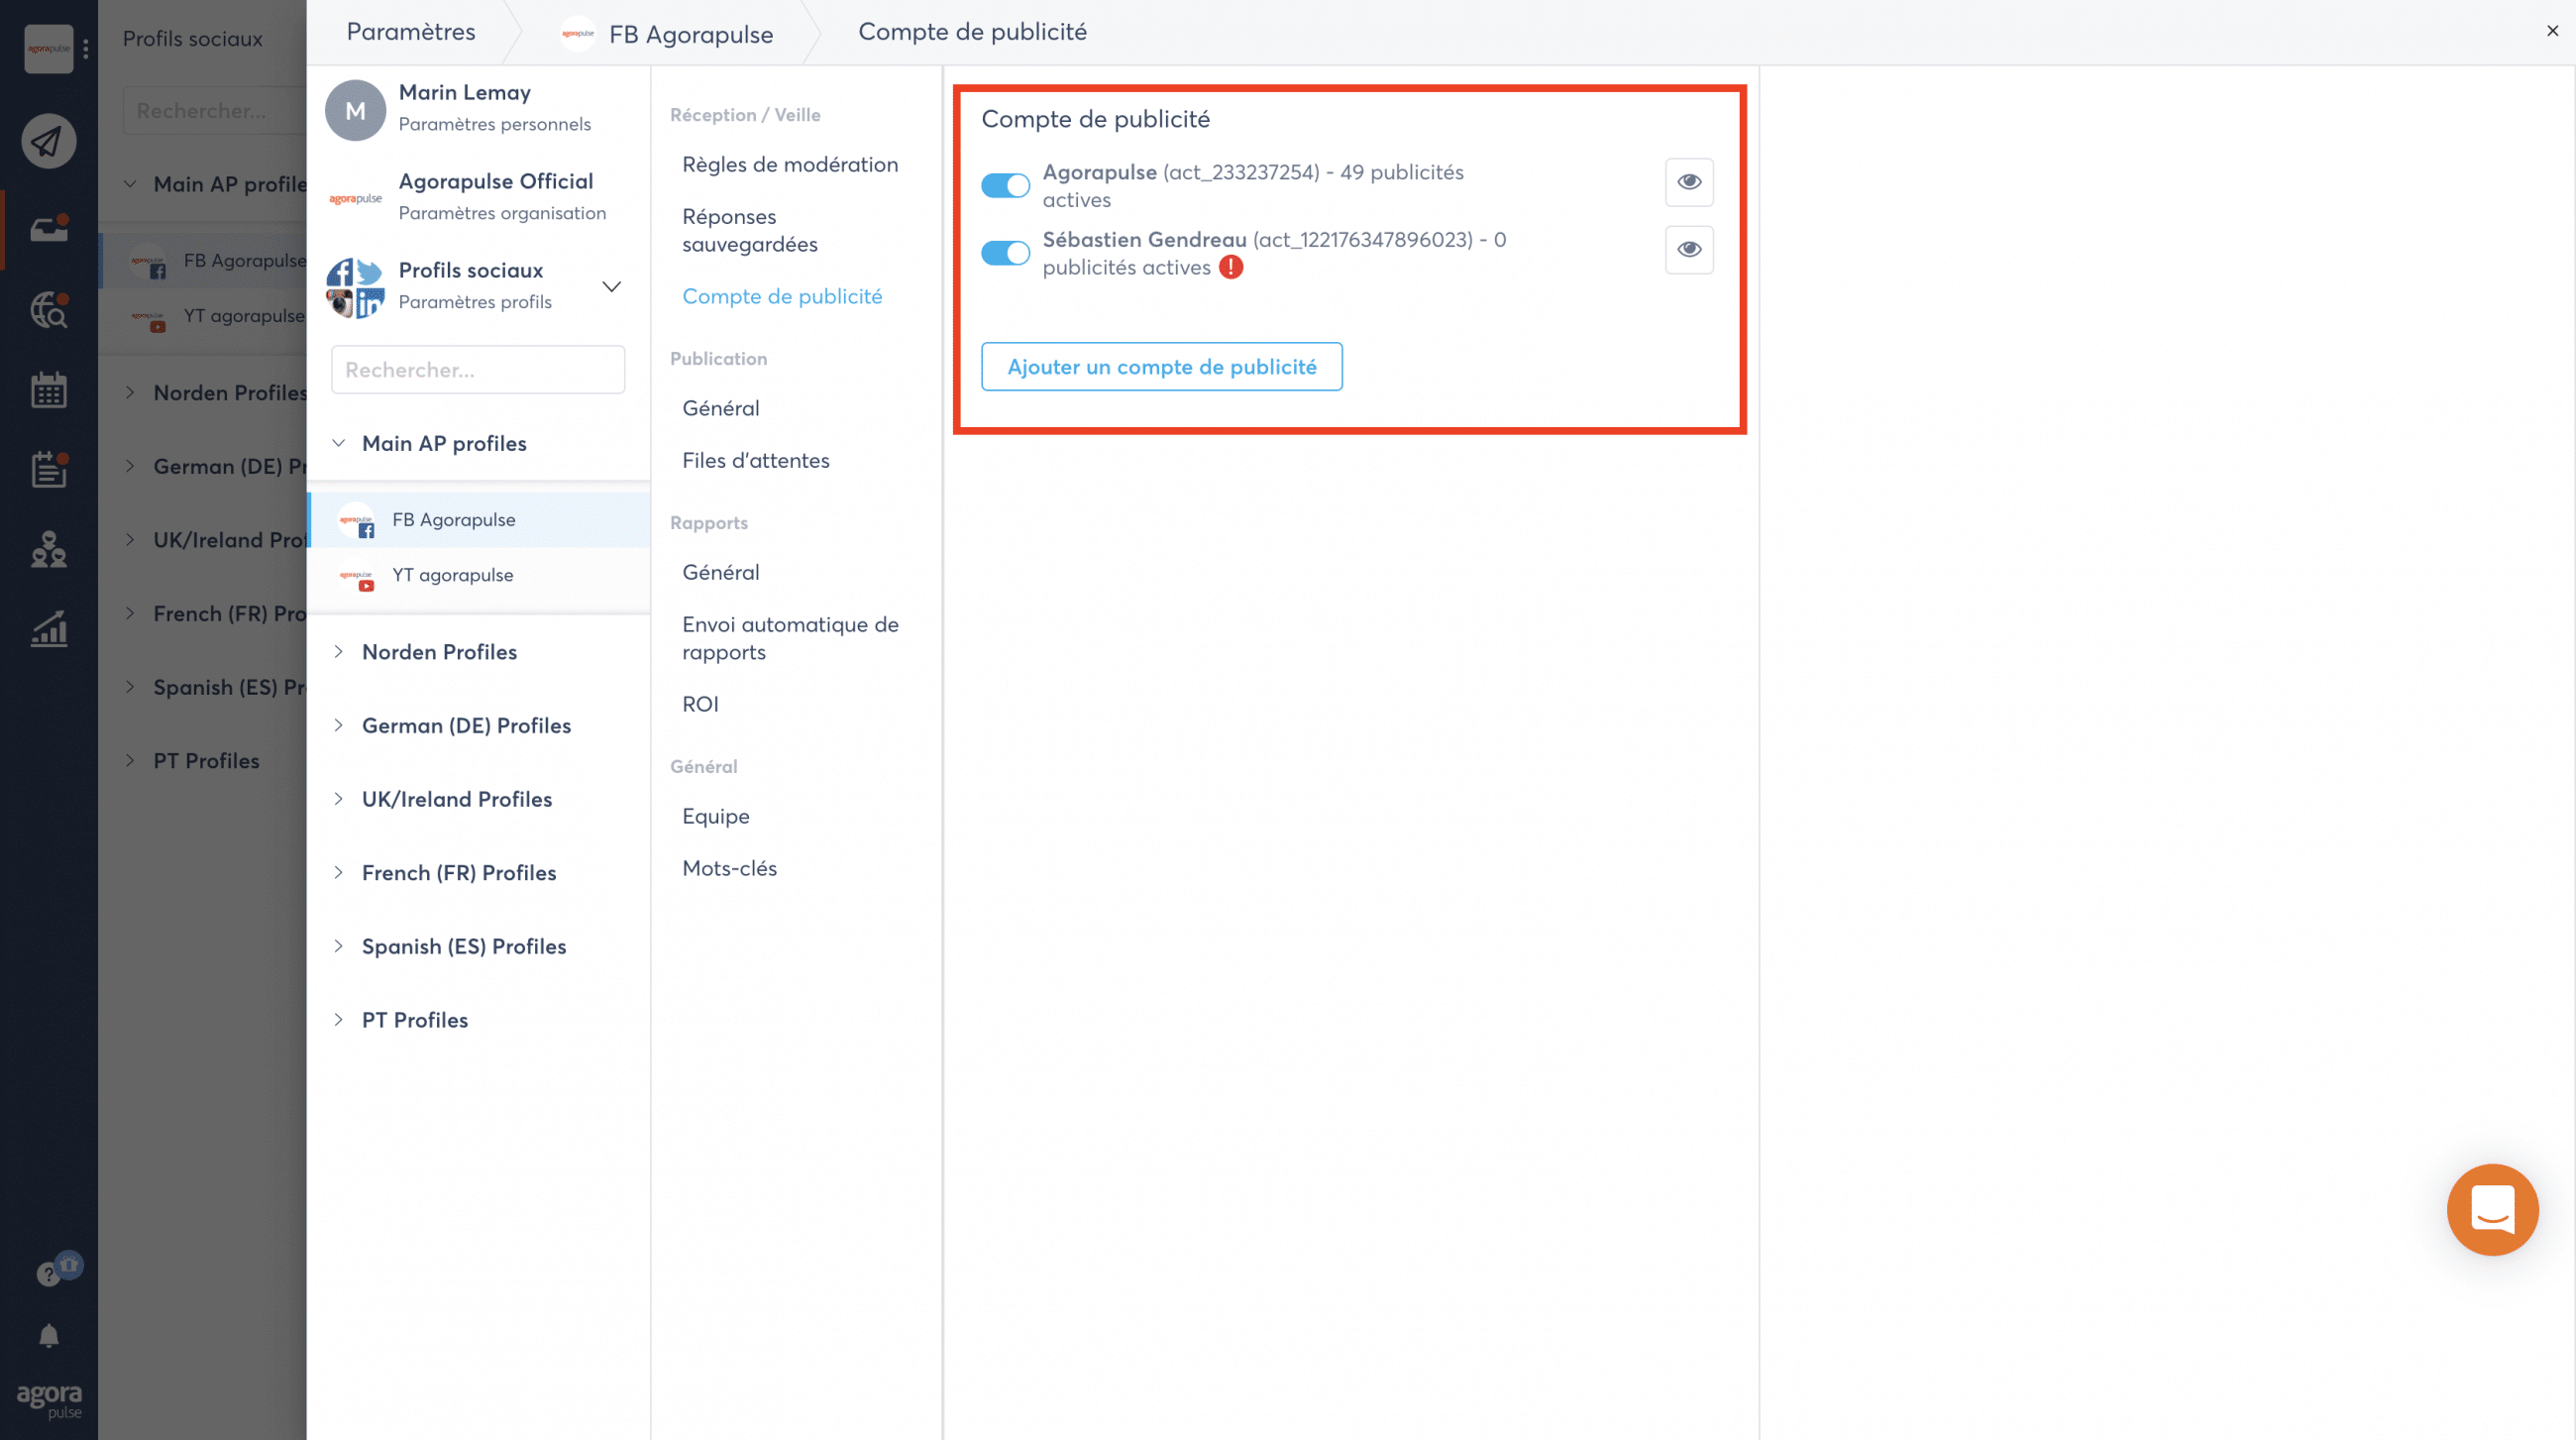This screenshot has height=1440, width=2576.
Task: Open Files d'attentes publication settings
Action: [756, 460]
